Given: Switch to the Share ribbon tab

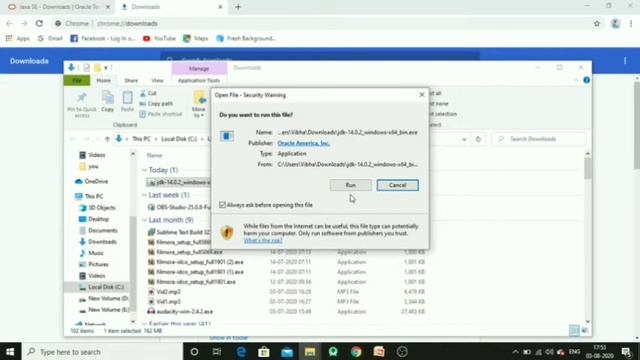Looking at the screenshot, I should click(x=131, y=80).
